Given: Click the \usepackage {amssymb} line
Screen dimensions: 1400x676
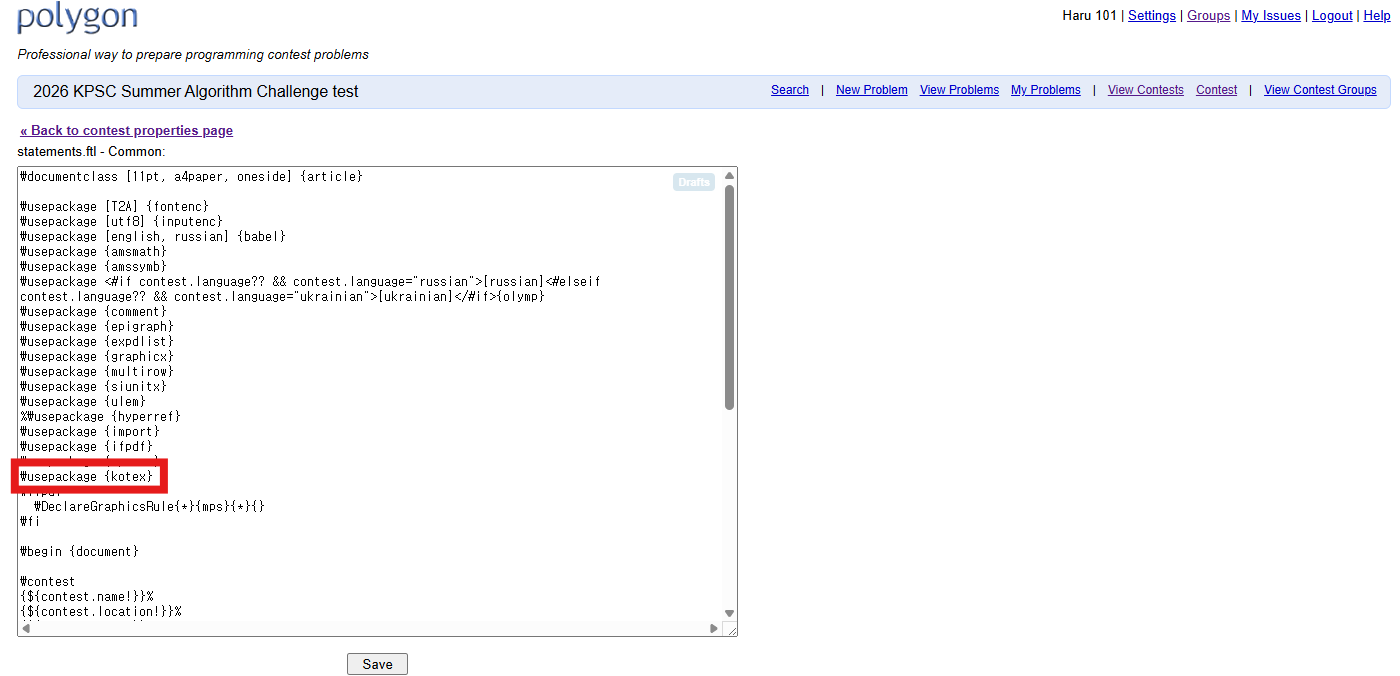Looking at the screenshot, I should click(94, 267).
